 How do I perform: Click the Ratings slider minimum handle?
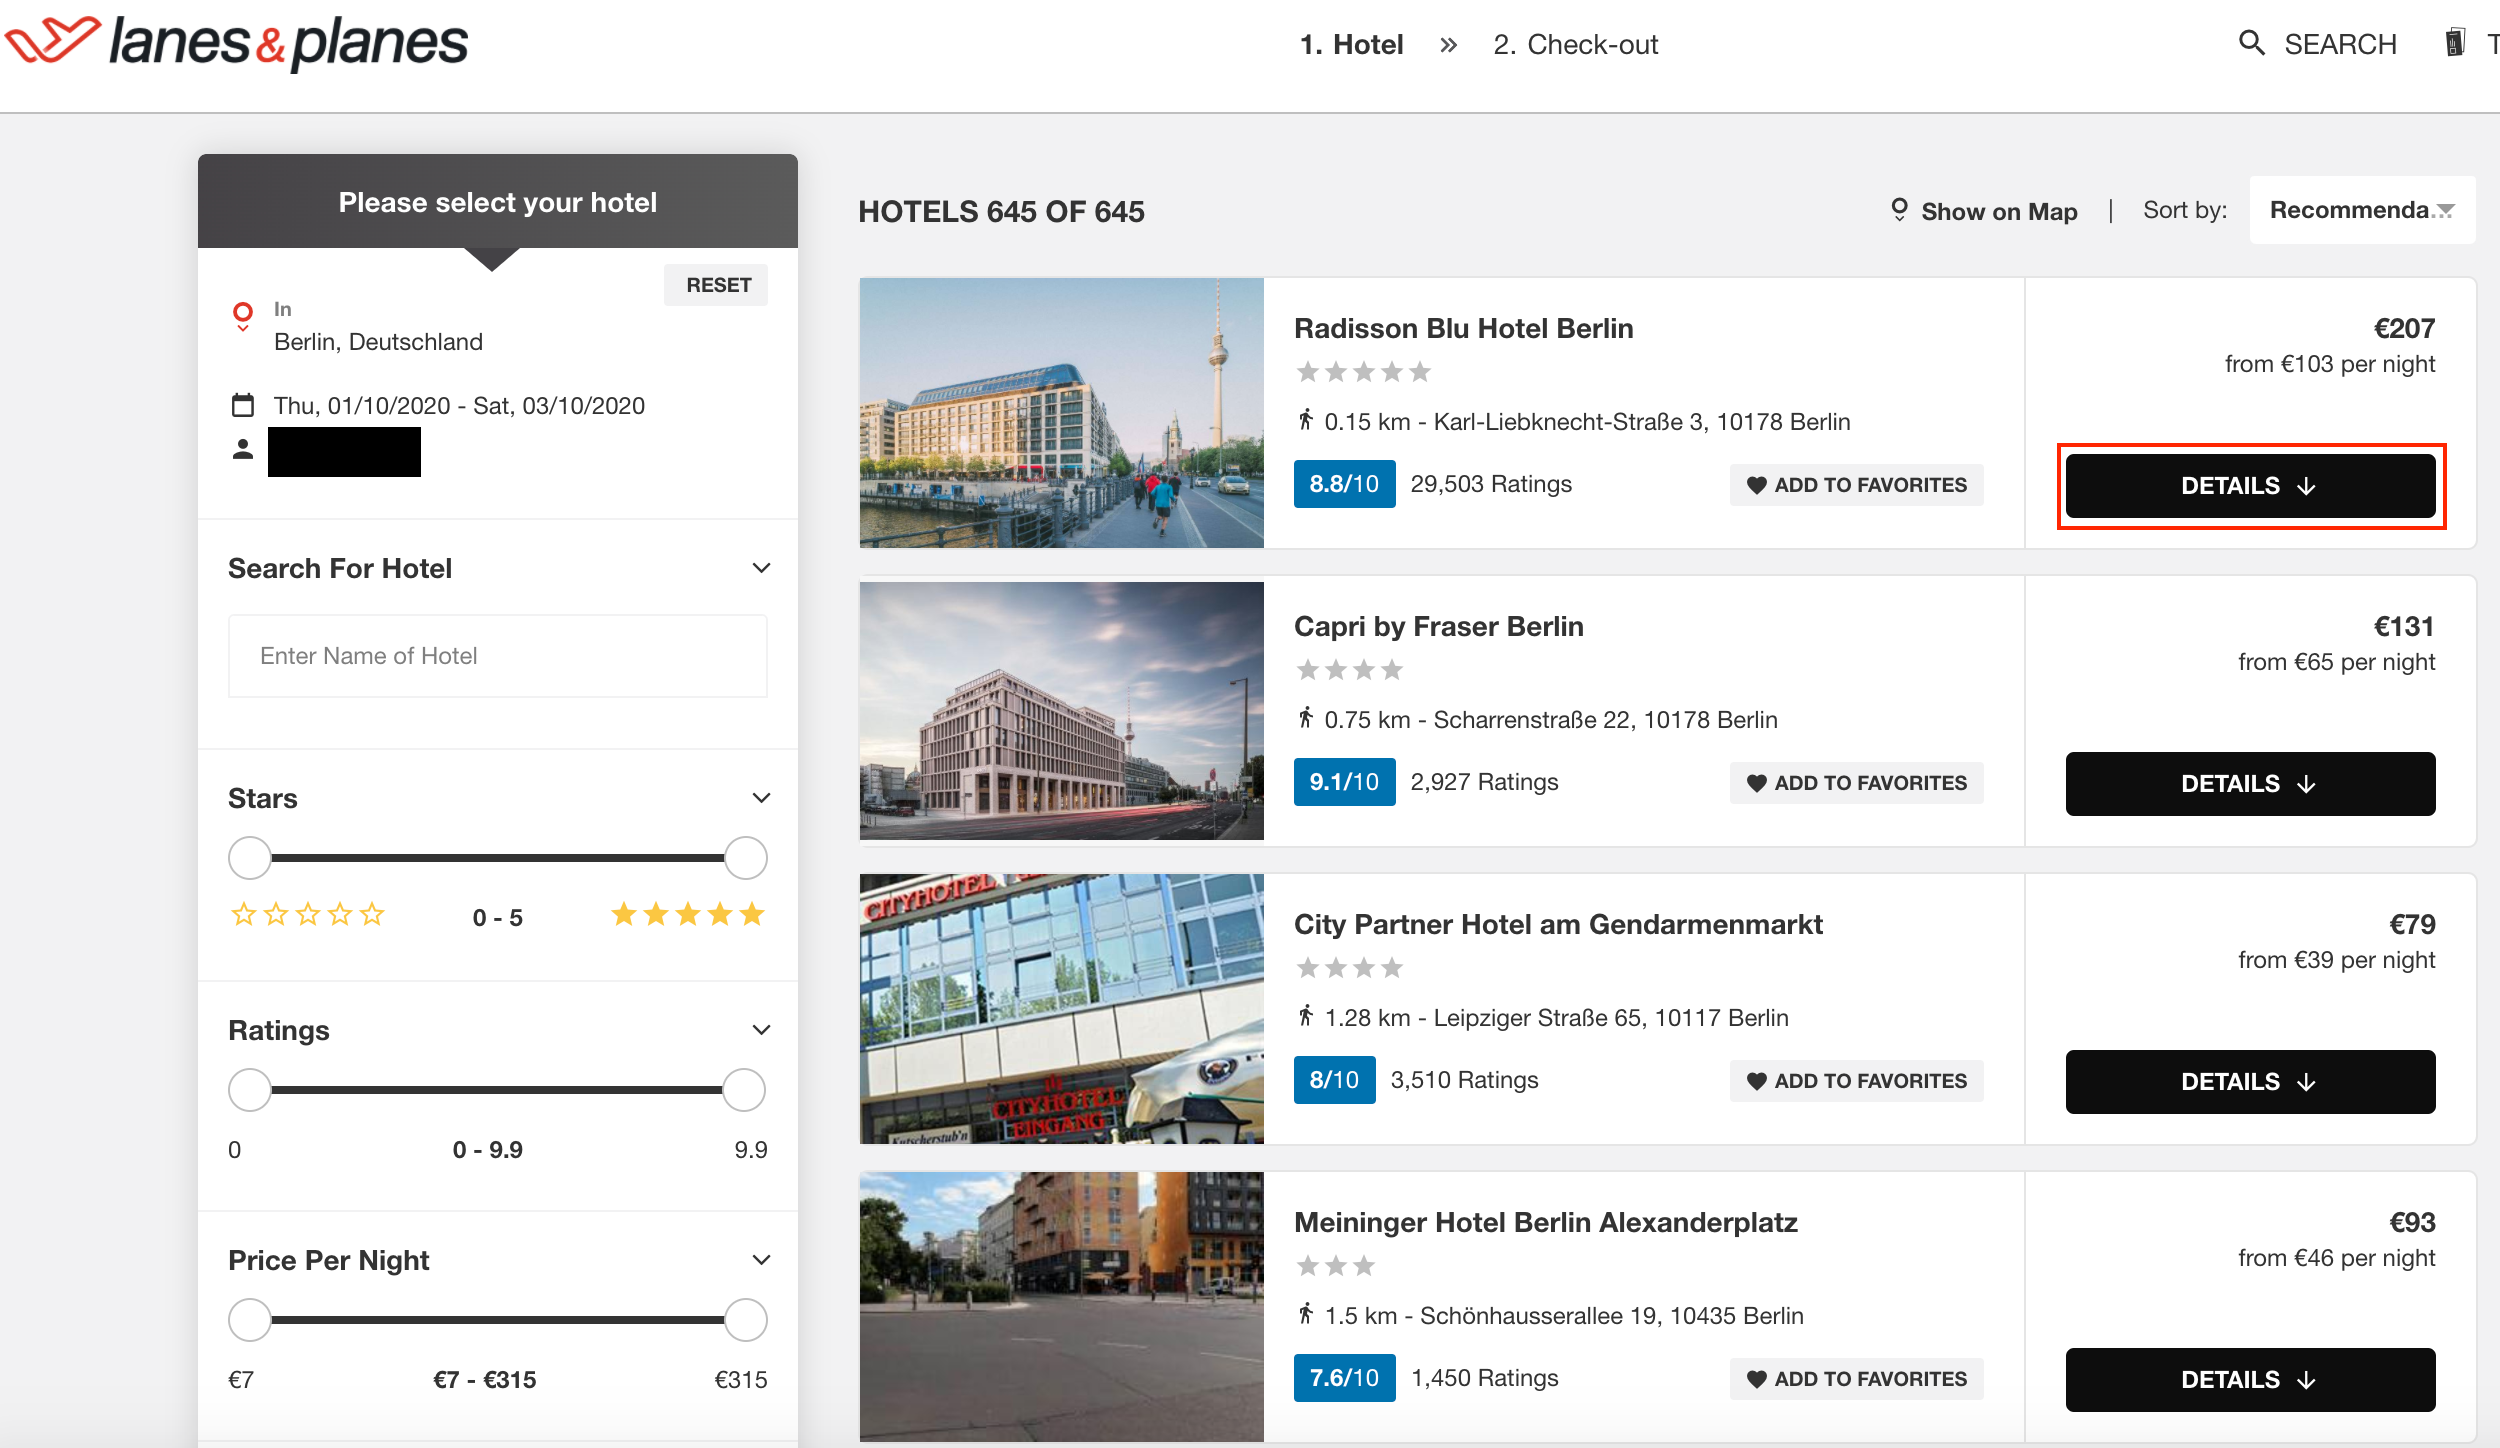coord(250,1090)
